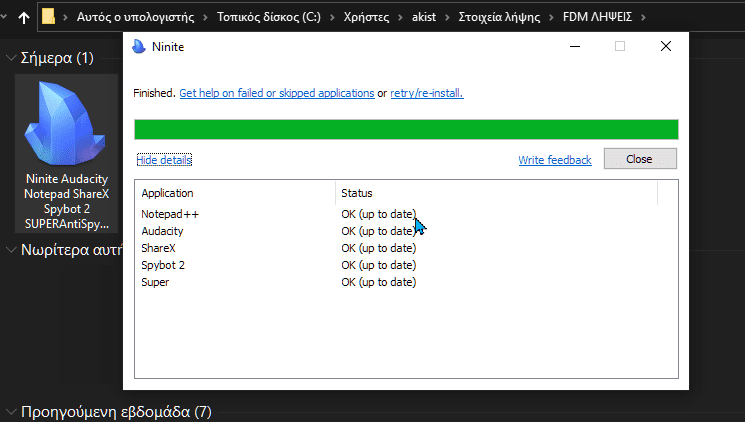Navigate to FDM ΛΗΨΕΙΣ breadcrumb
The height and width of the screenshot is (422, 745).
597,17
